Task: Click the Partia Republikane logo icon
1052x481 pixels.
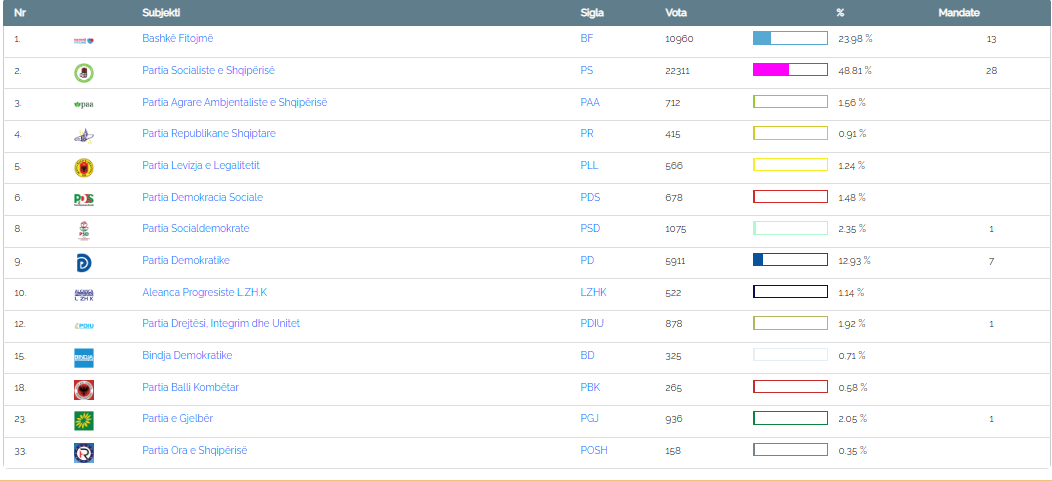Action: pyautogui.click(x=84, y=135)
